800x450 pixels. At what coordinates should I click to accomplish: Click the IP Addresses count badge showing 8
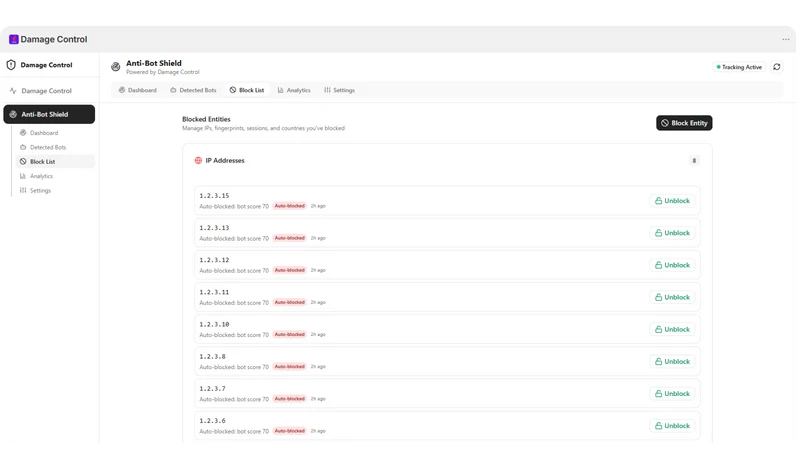(693, 161)
